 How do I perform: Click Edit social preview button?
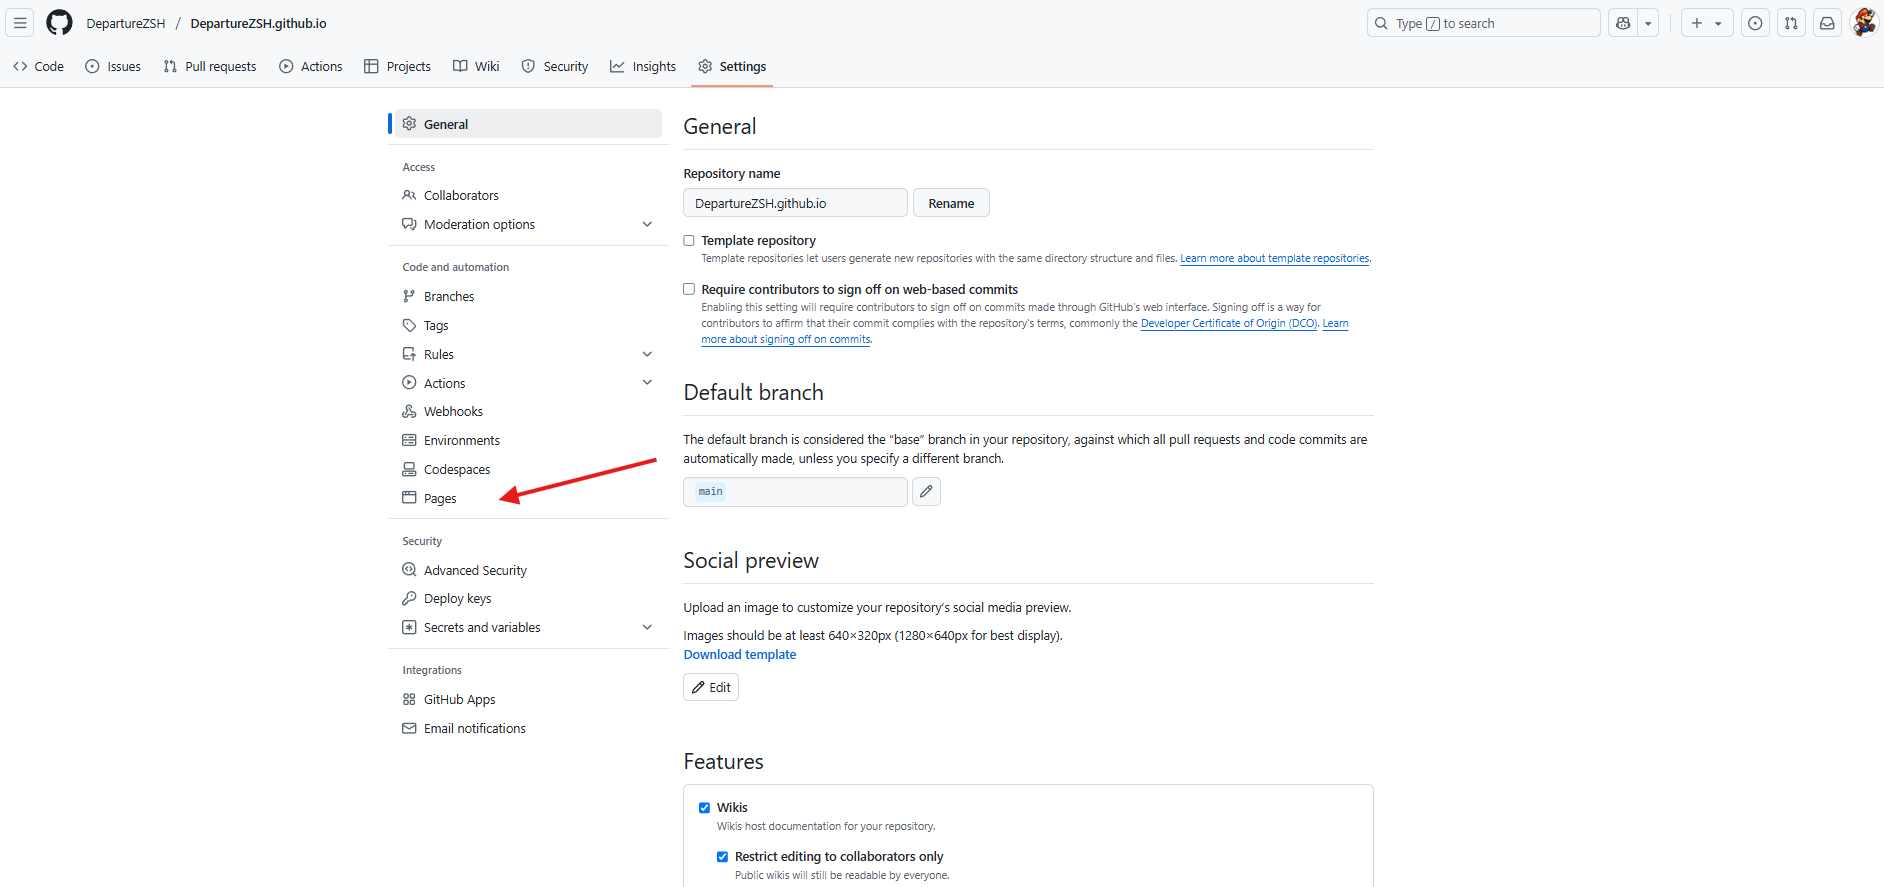click(x=711, y=687)
